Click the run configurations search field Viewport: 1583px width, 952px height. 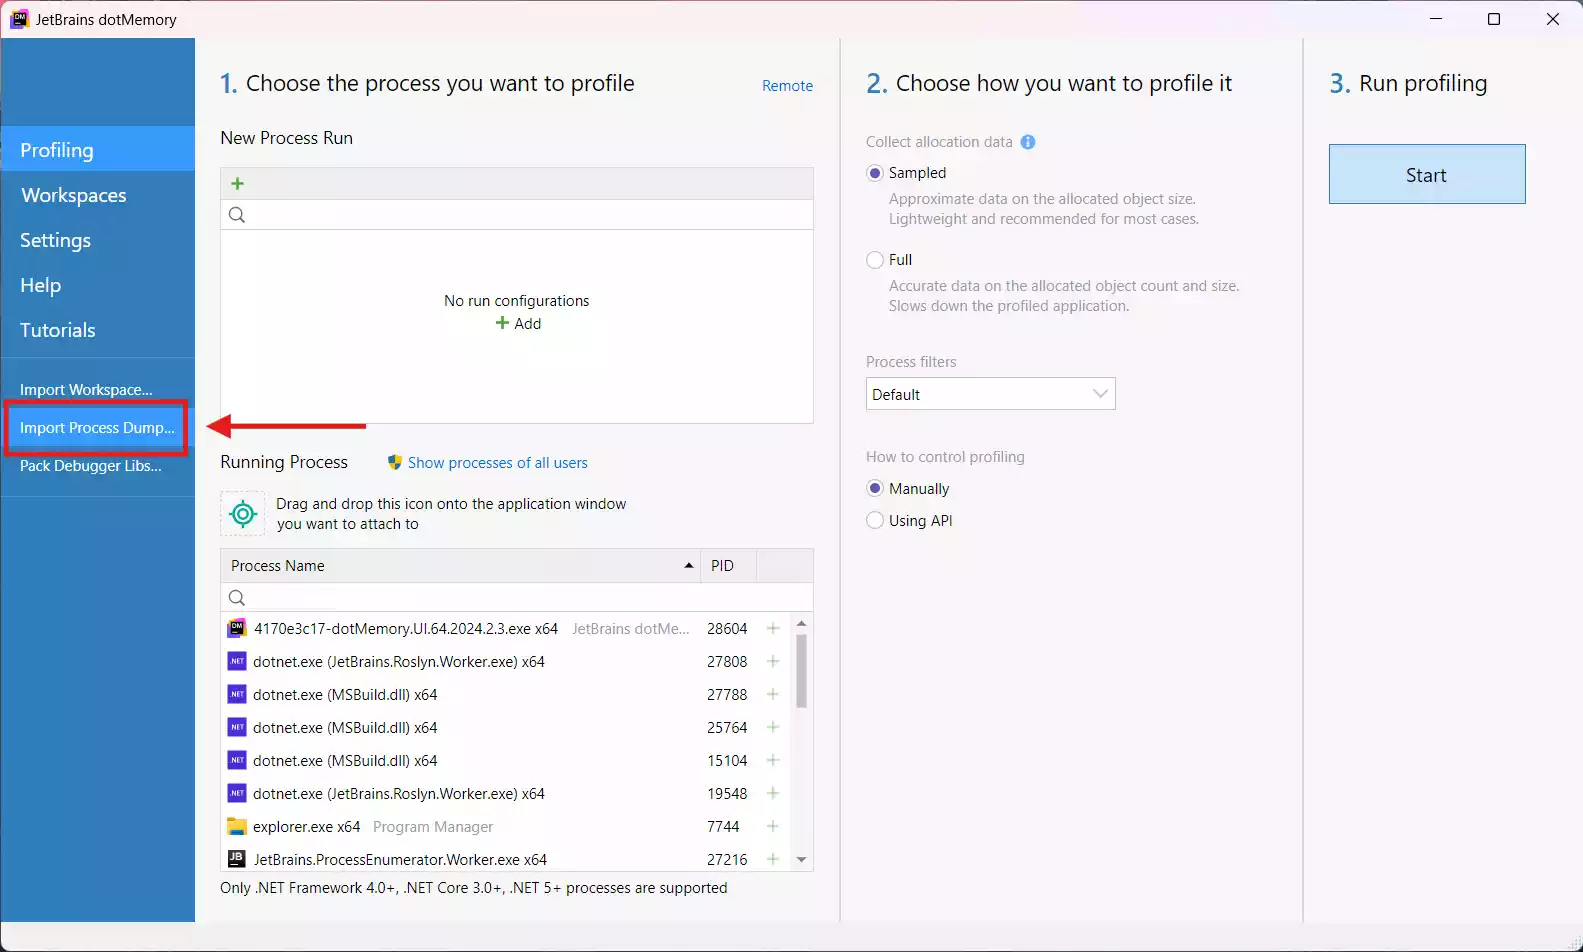tap(517, 215)
